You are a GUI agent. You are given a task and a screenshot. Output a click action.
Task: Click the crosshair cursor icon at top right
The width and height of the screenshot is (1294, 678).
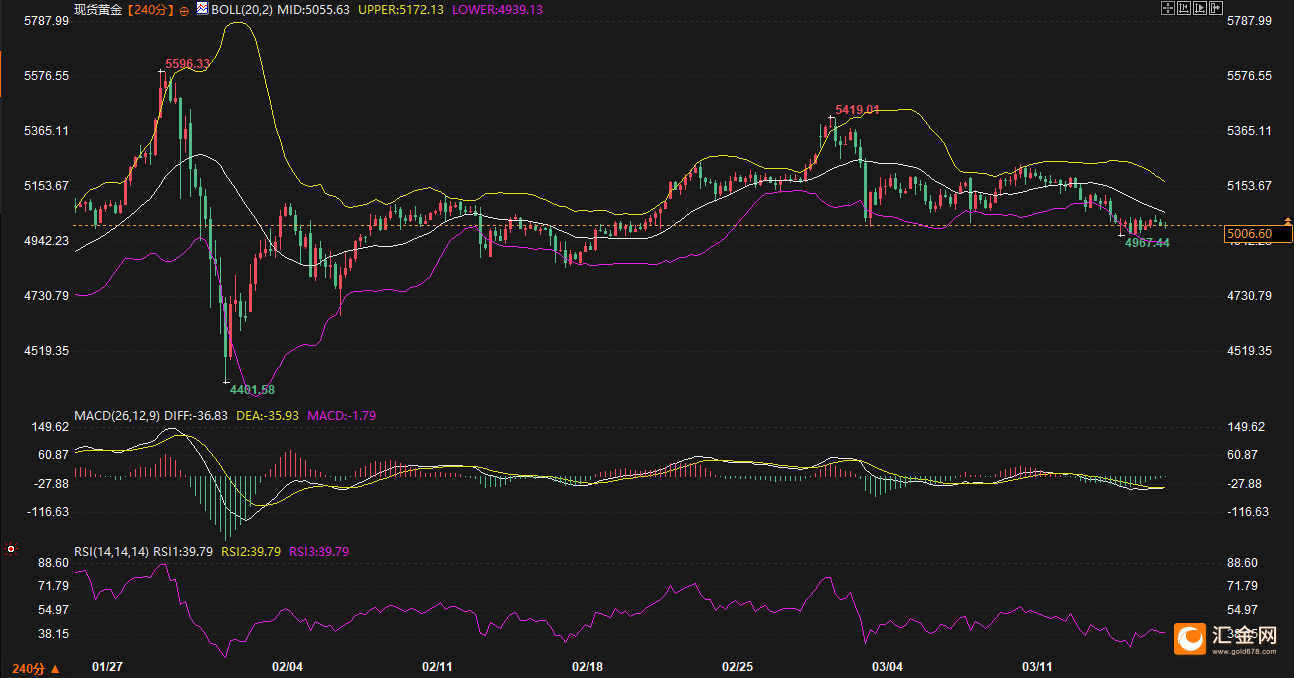point(1166,9)
